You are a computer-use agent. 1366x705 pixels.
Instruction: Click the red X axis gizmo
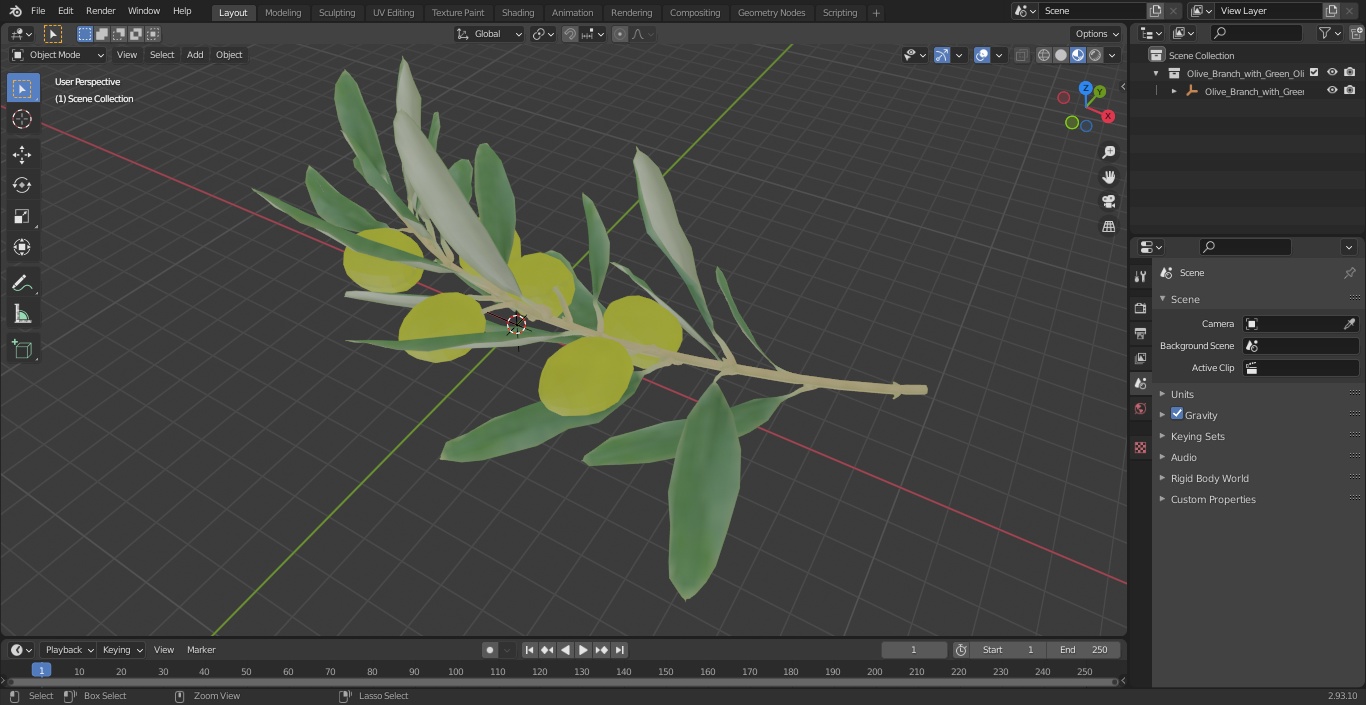point(1108,116)
